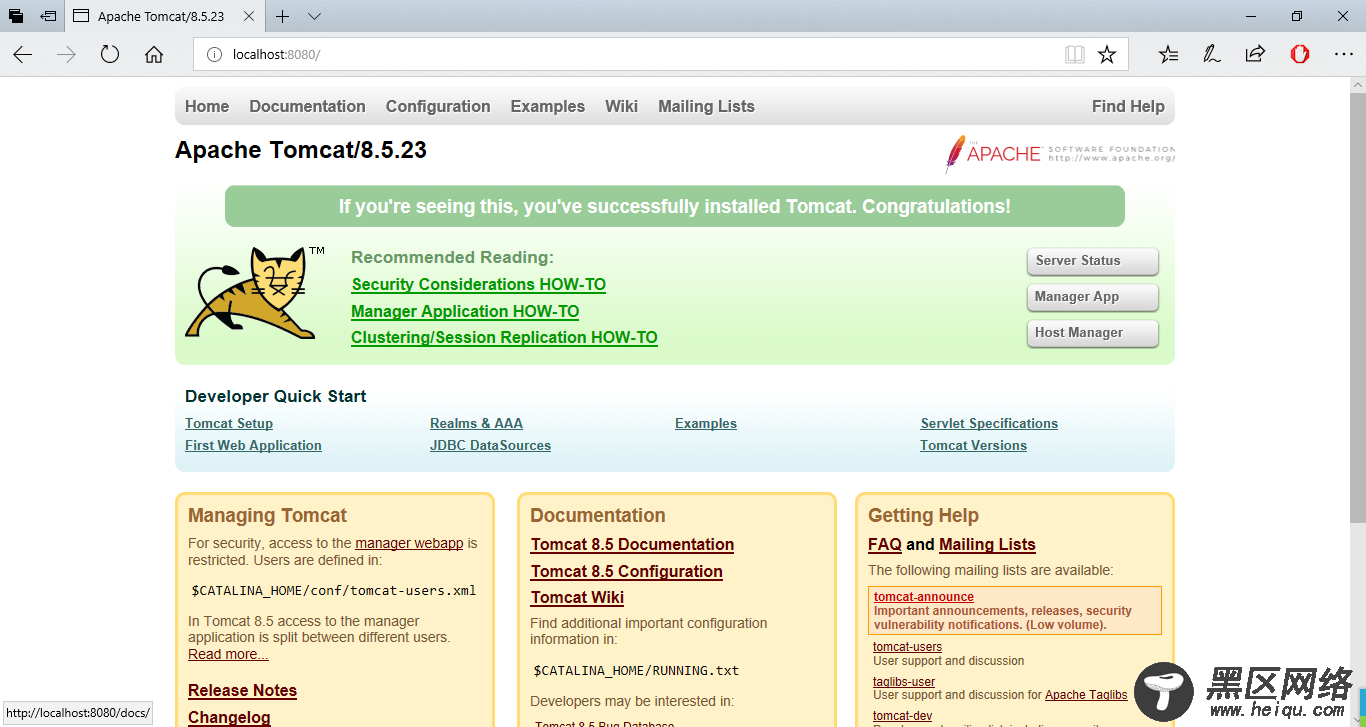This screenshot has width=1366, height=727.
Task: Open the Opera extension icon
Action: (1300, 55)
